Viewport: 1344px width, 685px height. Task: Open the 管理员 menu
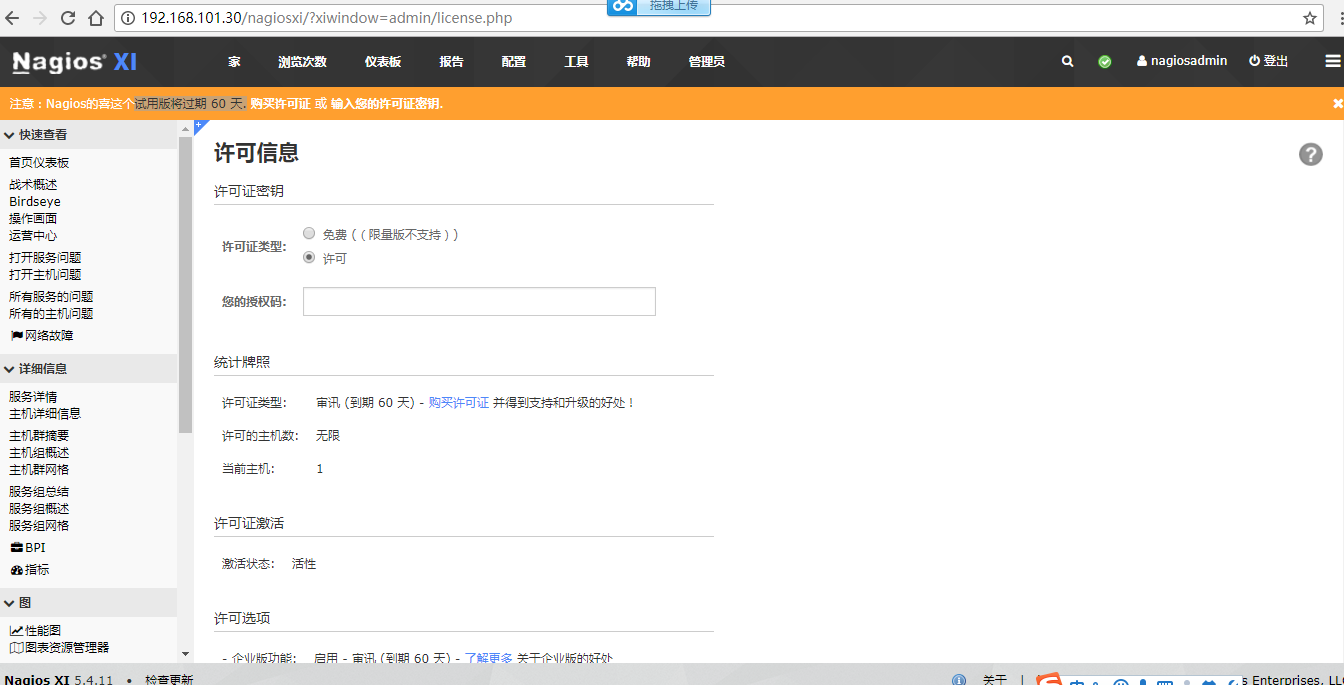pos(706,62)
